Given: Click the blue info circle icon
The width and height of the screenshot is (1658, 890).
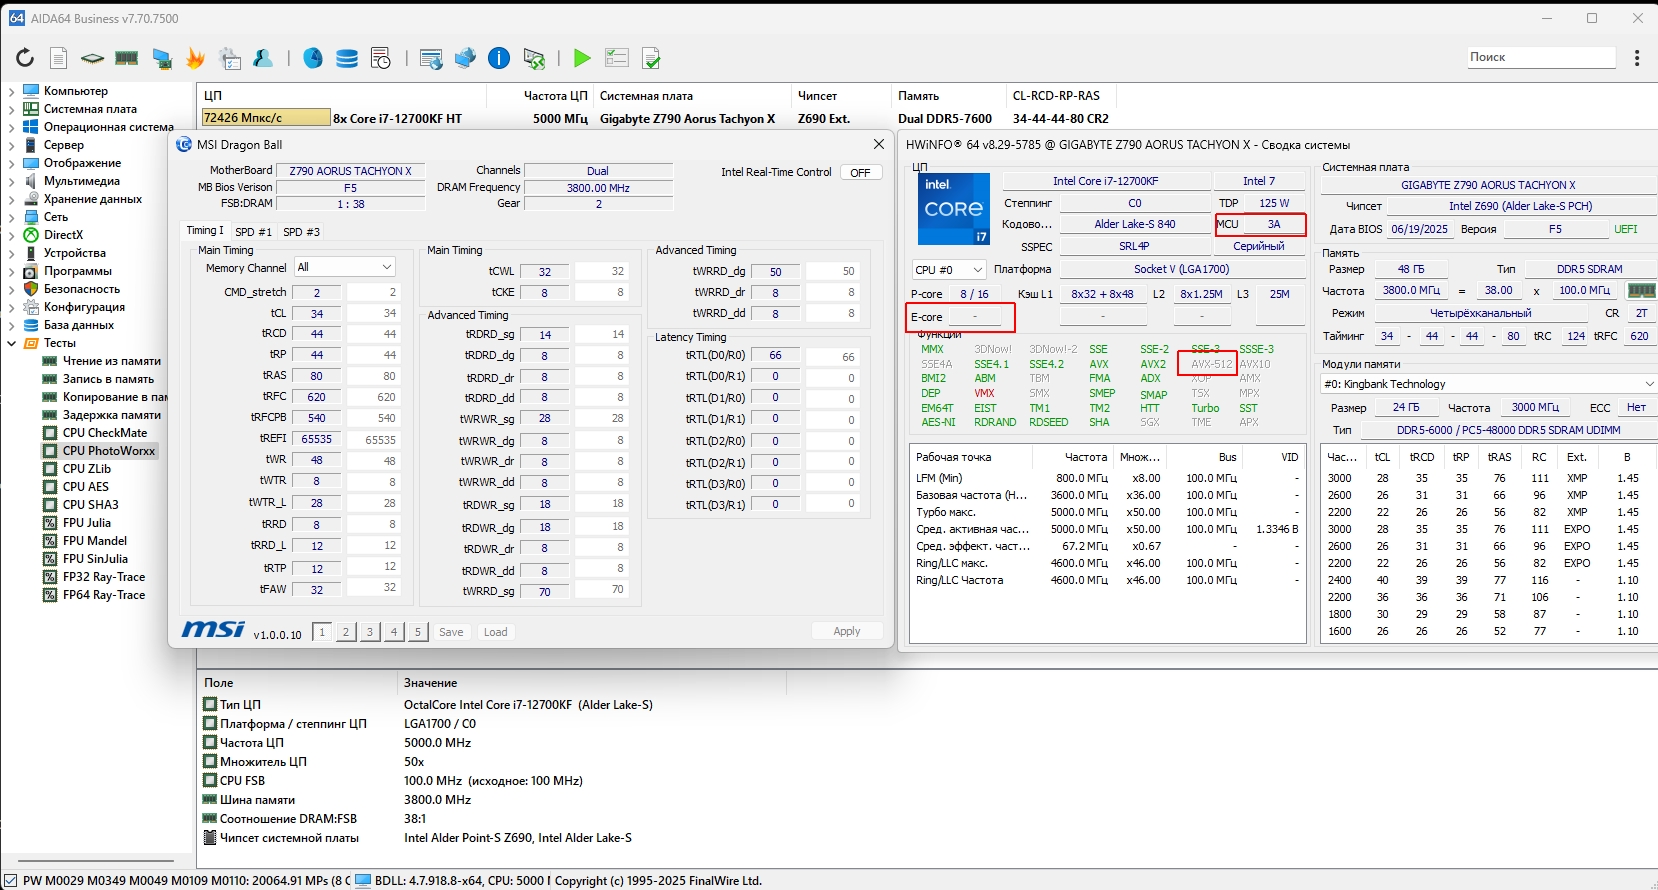Looking at the screenshot, I should [499, 58].
